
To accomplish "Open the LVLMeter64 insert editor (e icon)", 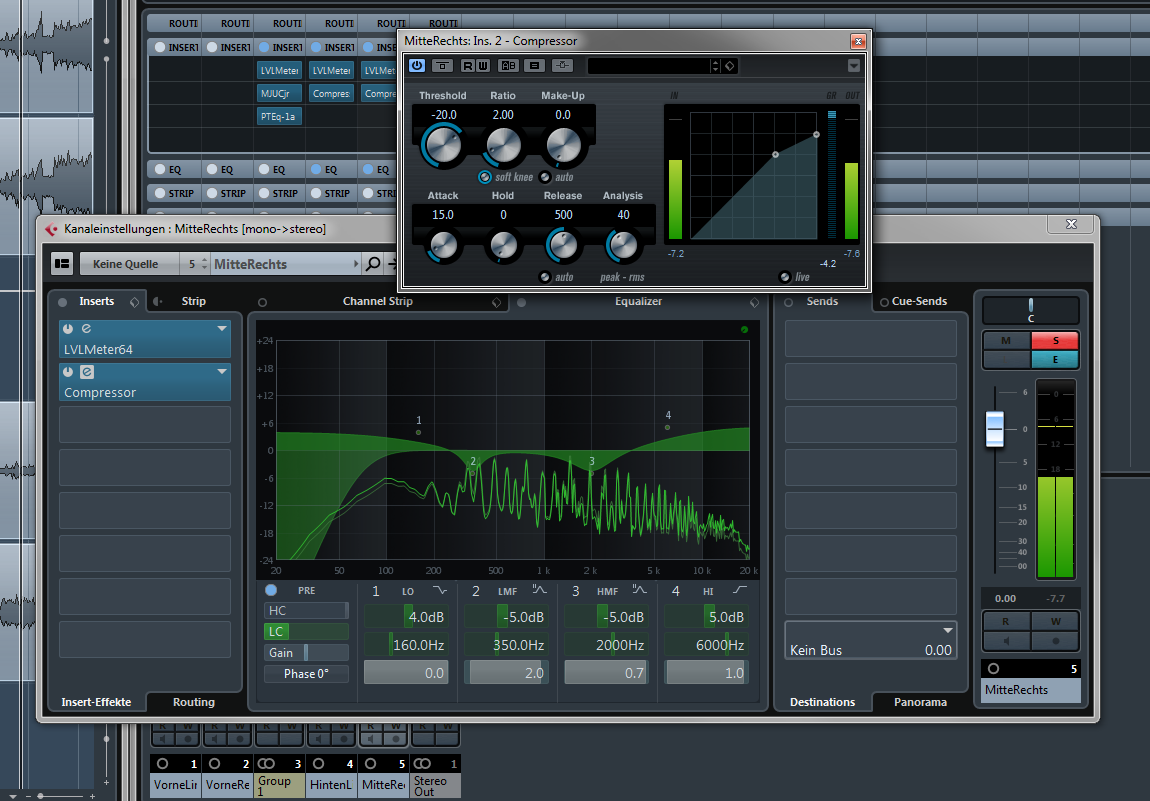I will (x=87, y=329).
